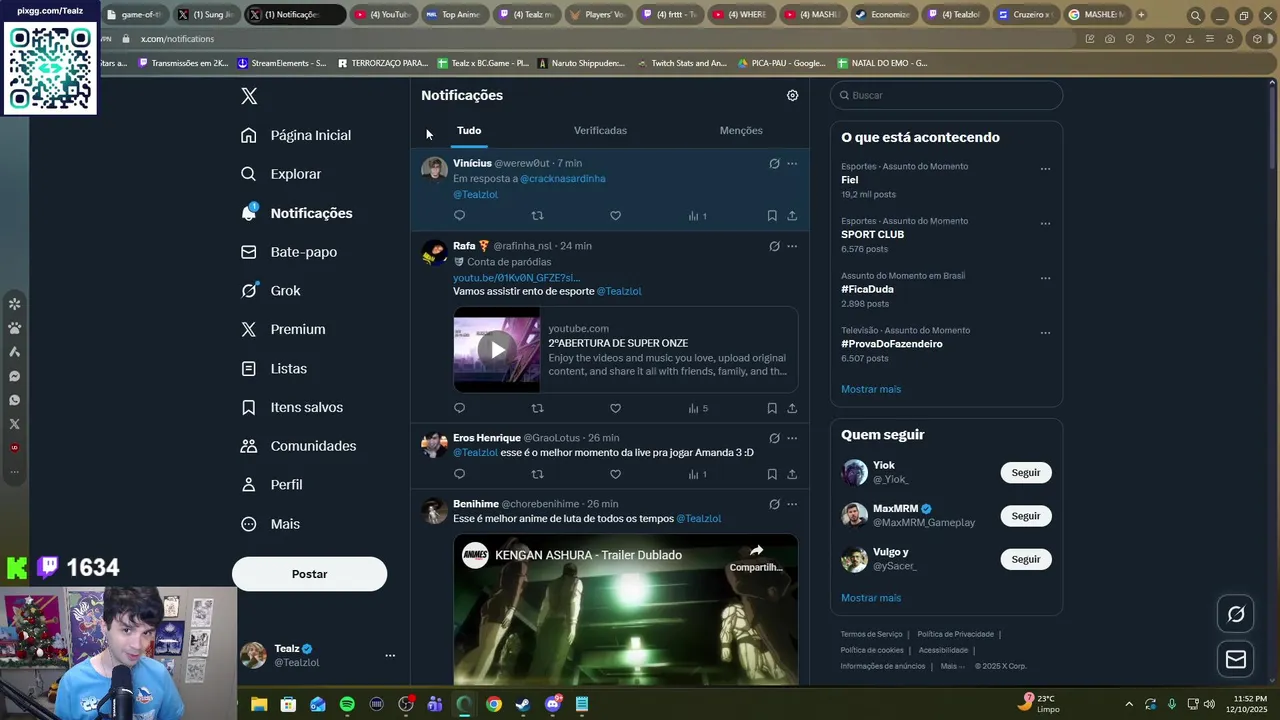
Task: Like Rafa's Super Onze post
Action: point(615,408)
